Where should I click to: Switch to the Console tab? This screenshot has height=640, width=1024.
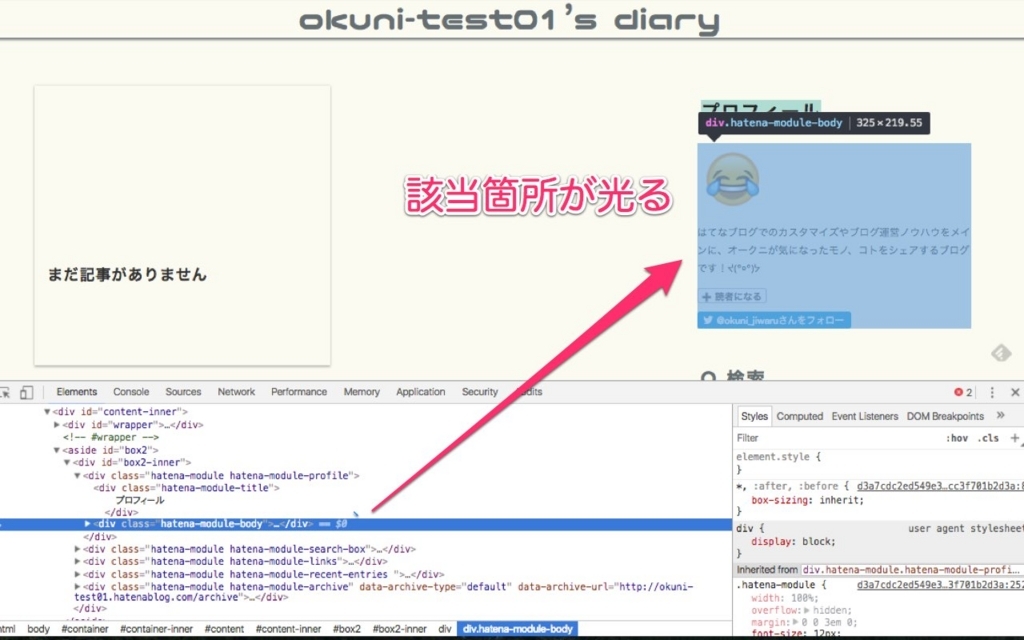[131, 392]
